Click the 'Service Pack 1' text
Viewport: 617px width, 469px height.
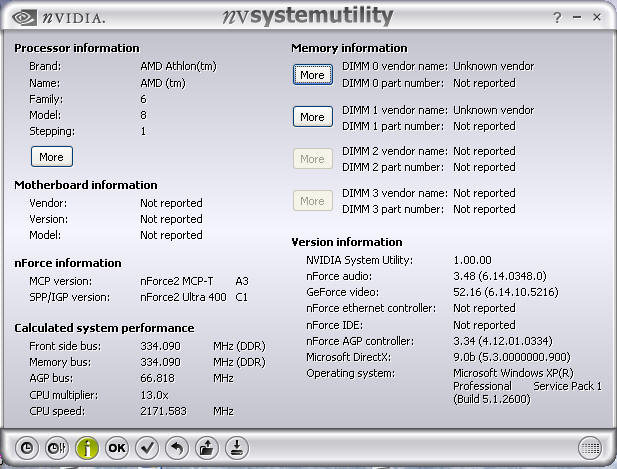[x=567, y=386]
